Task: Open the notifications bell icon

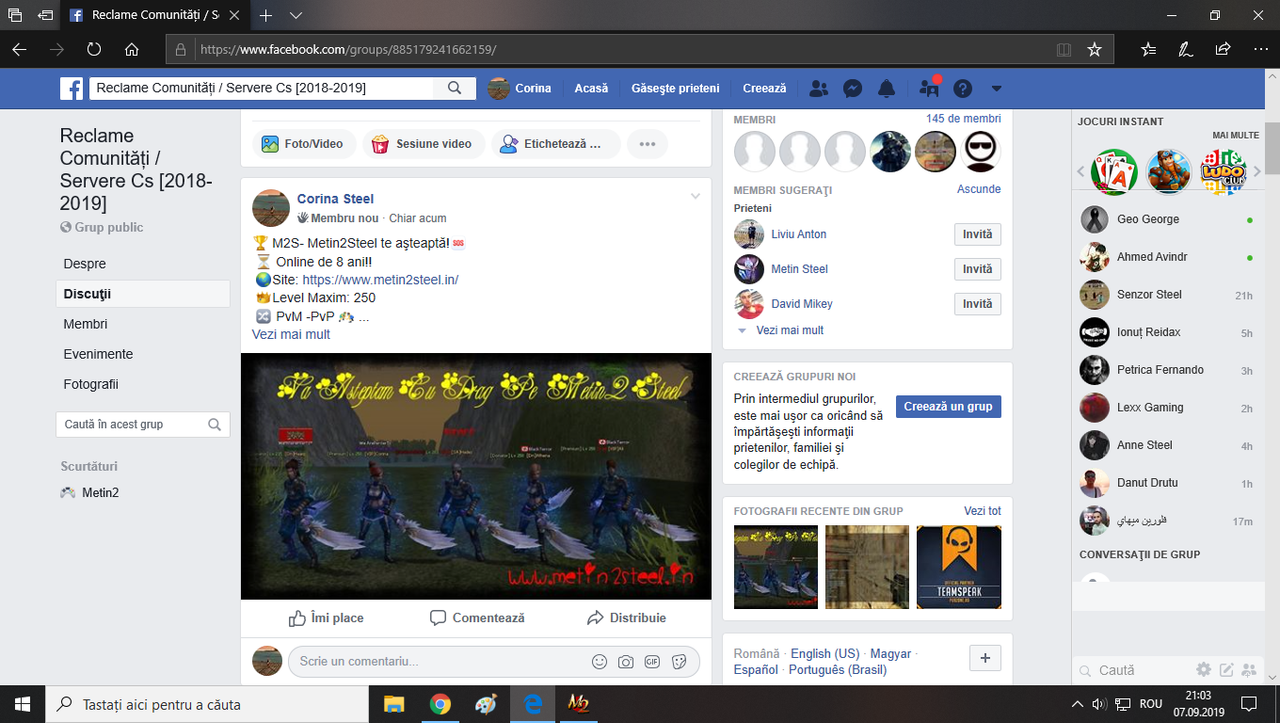Action: pos(886,88)
